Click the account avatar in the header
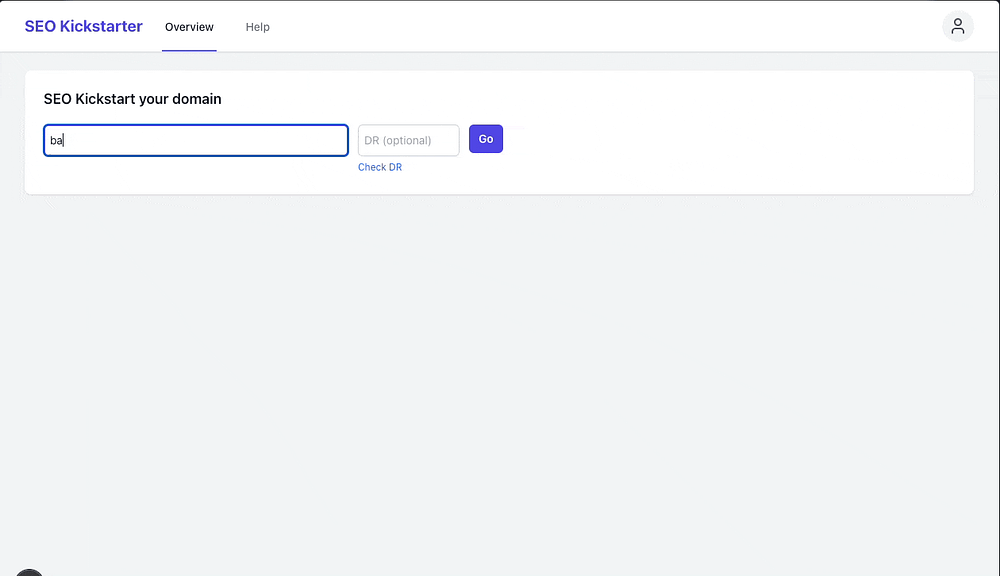The image size is (1000, 576). pos(957,27)
